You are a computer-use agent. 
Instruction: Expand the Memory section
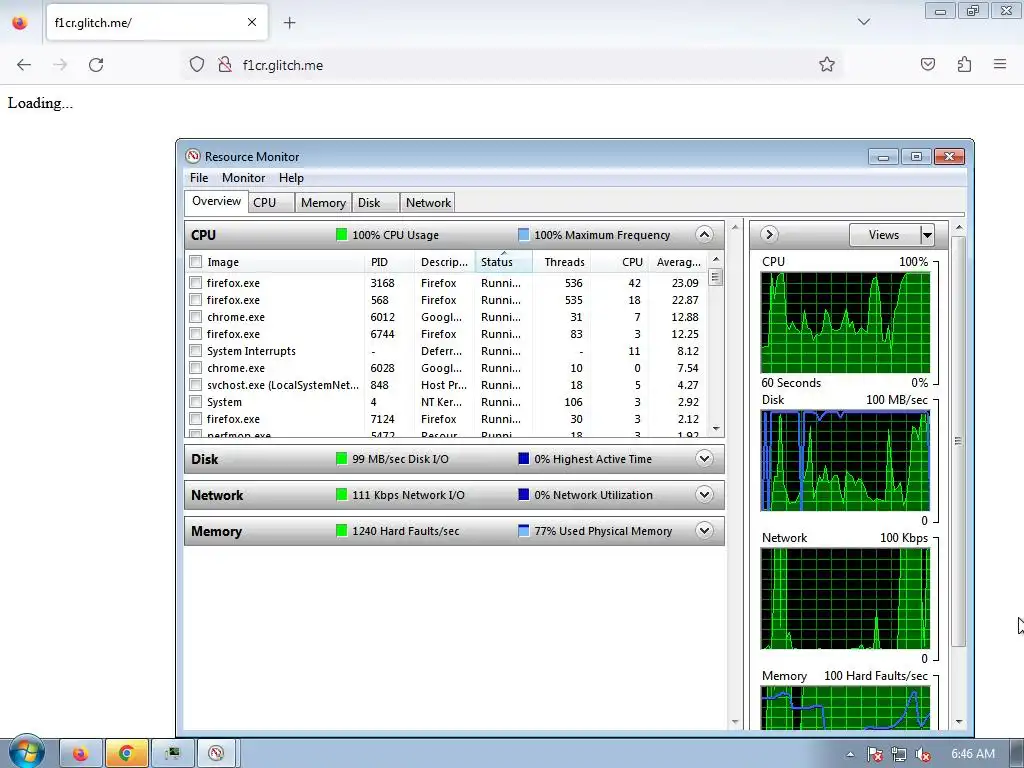pyautogui.click(x=704, y=530)
